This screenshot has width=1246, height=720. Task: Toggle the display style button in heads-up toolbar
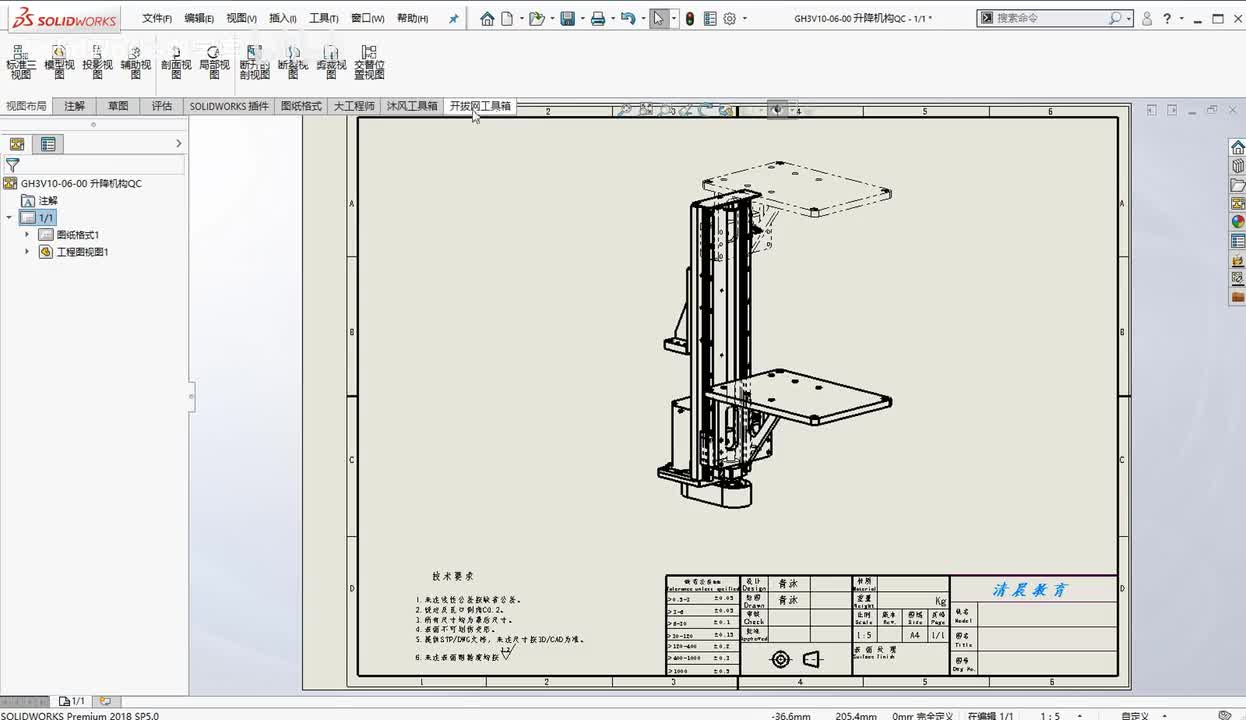click(778, 110)
